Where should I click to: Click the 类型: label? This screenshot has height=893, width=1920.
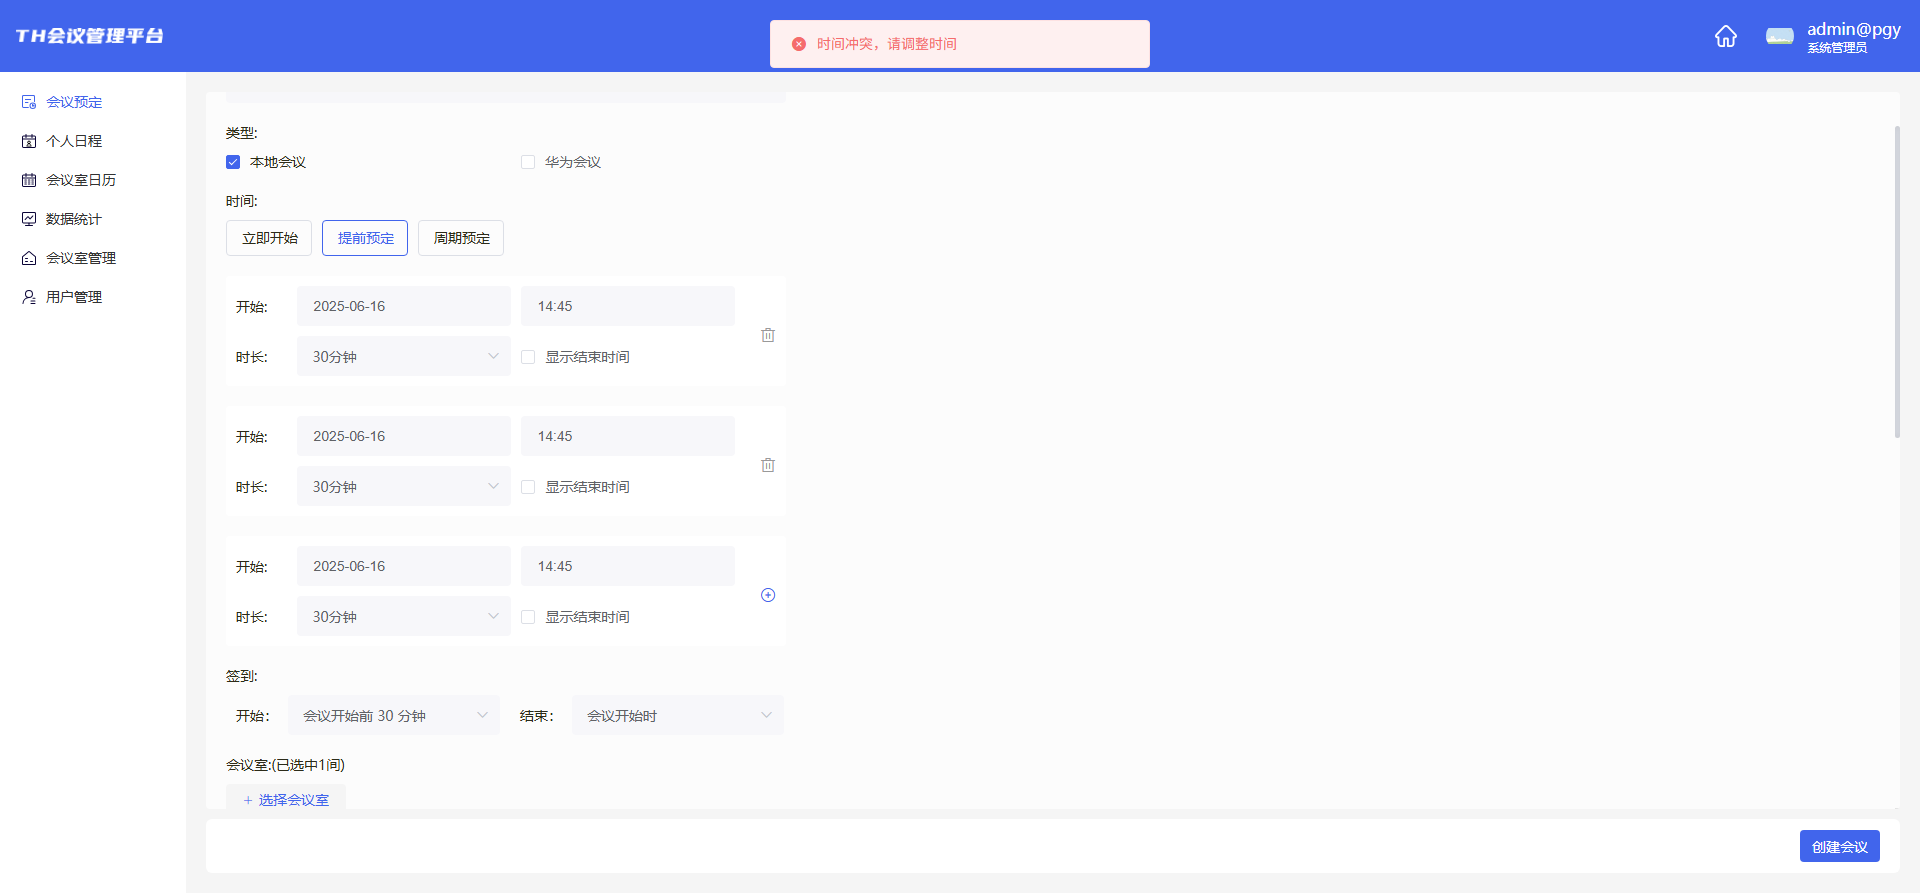click(x=241, y=133)
